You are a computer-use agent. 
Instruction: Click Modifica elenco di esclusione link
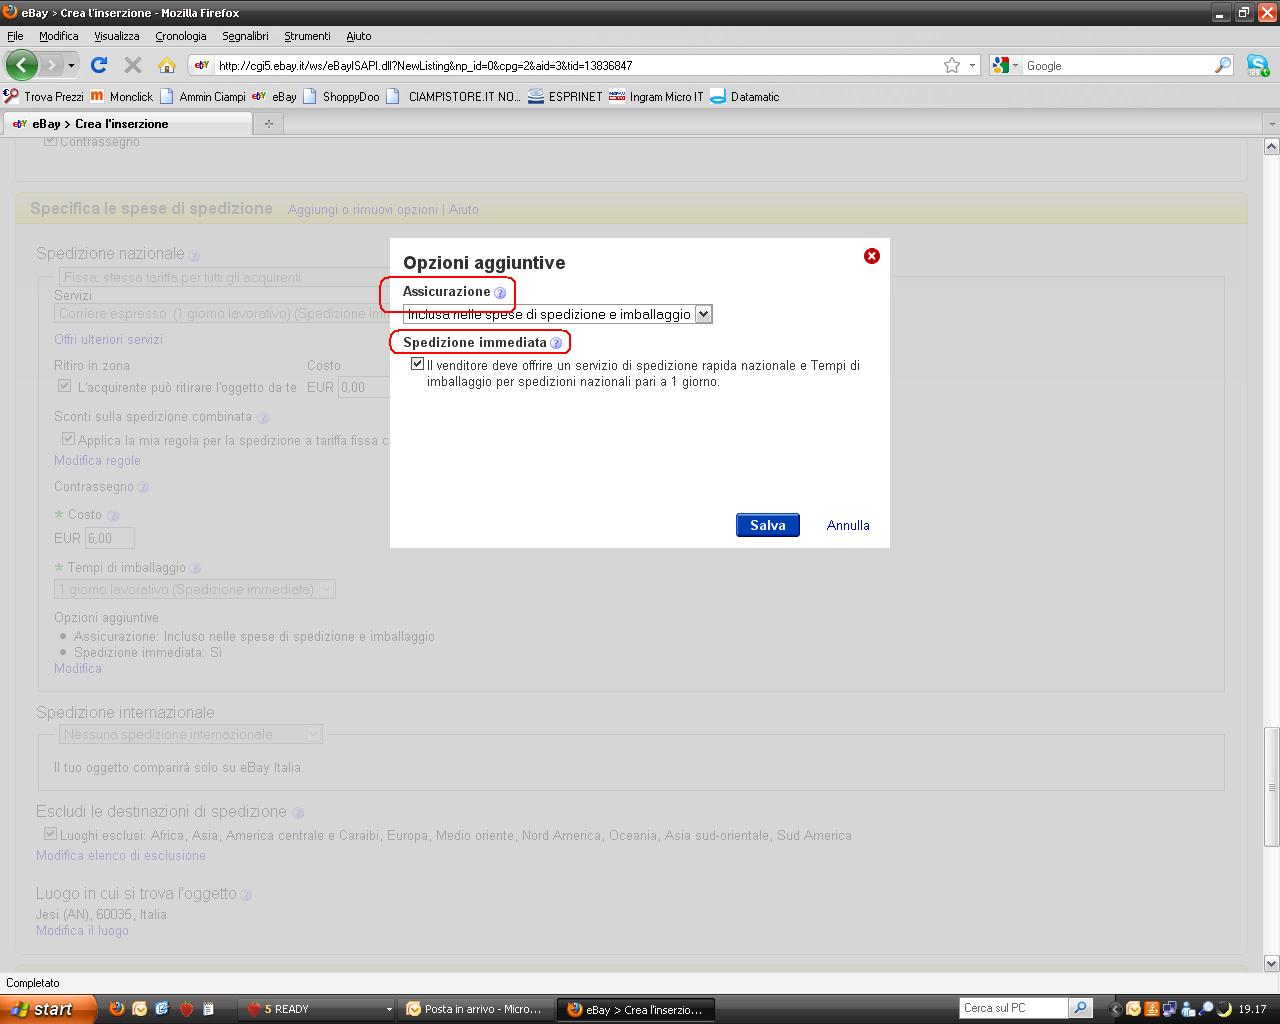pos(121,856)
